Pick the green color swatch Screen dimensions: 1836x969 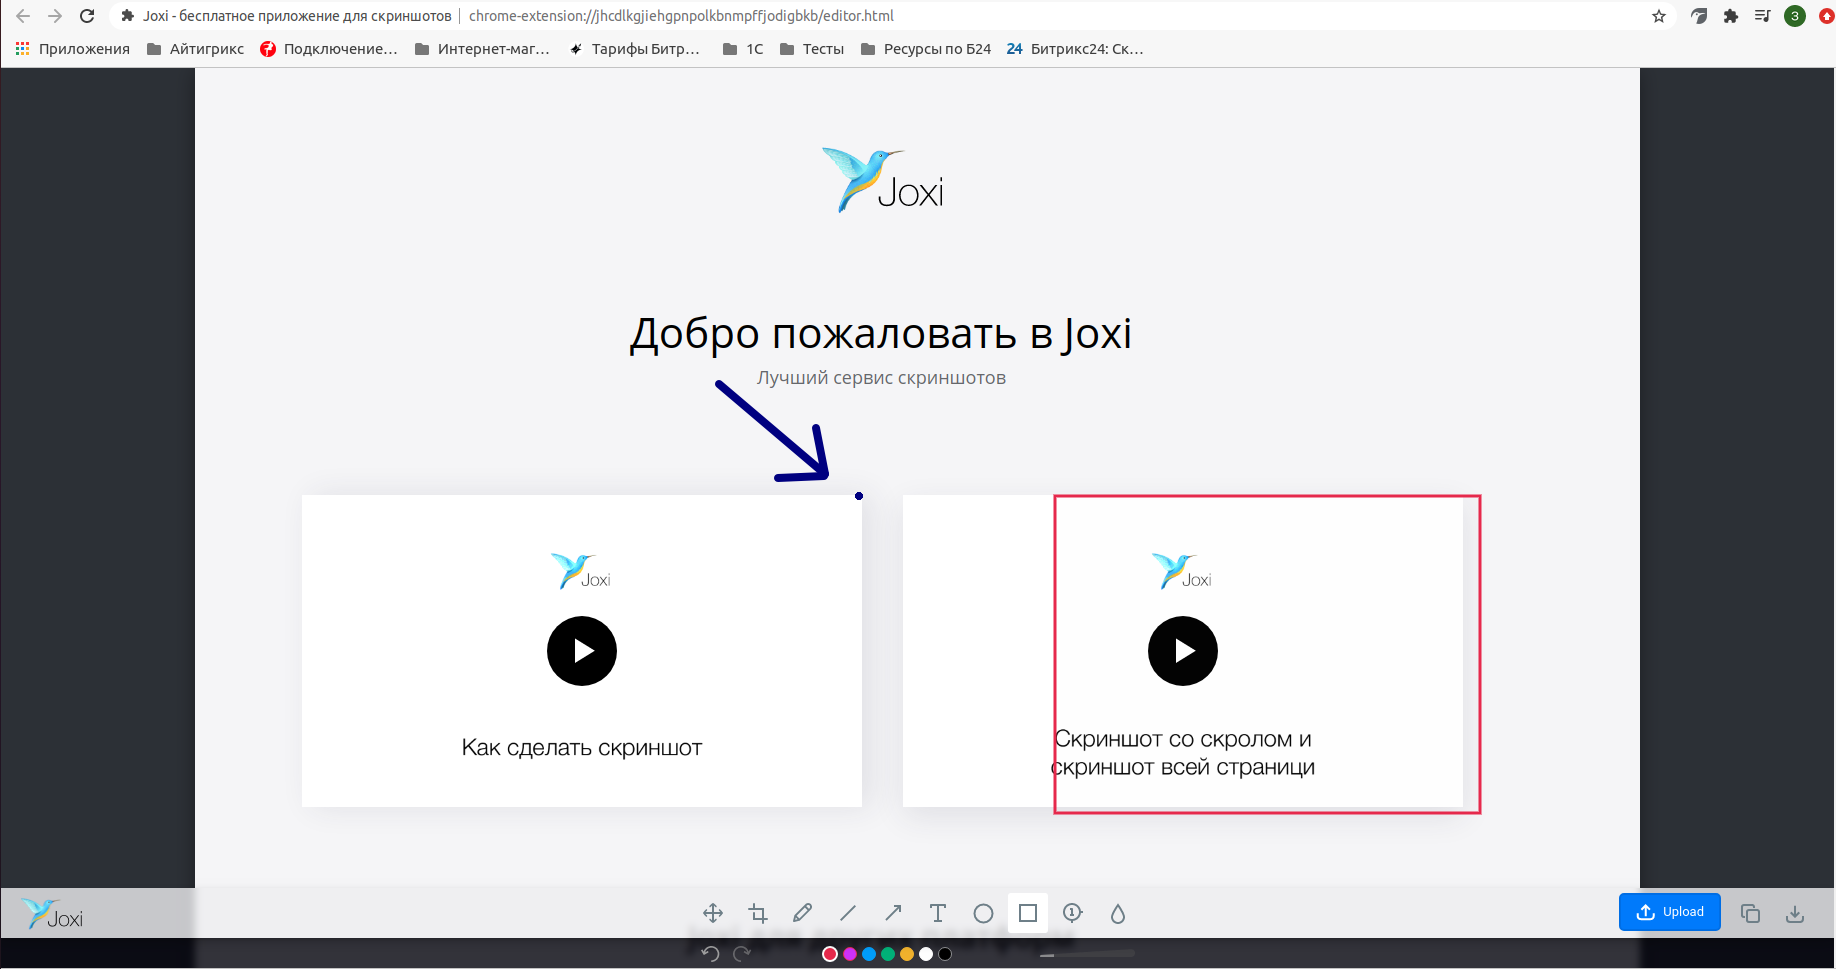(x=888, y=954)
